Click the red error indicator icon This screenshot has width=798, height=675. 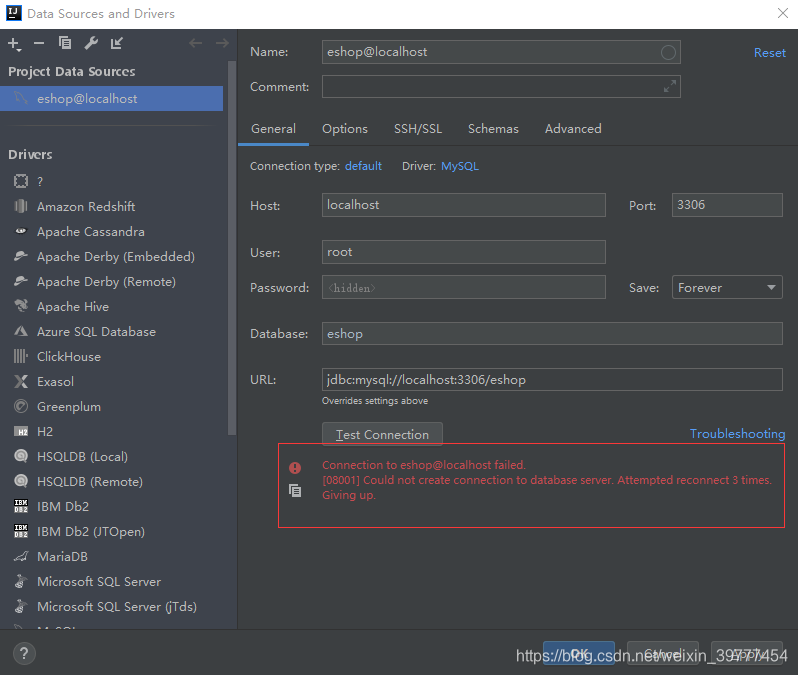point(295,467)
